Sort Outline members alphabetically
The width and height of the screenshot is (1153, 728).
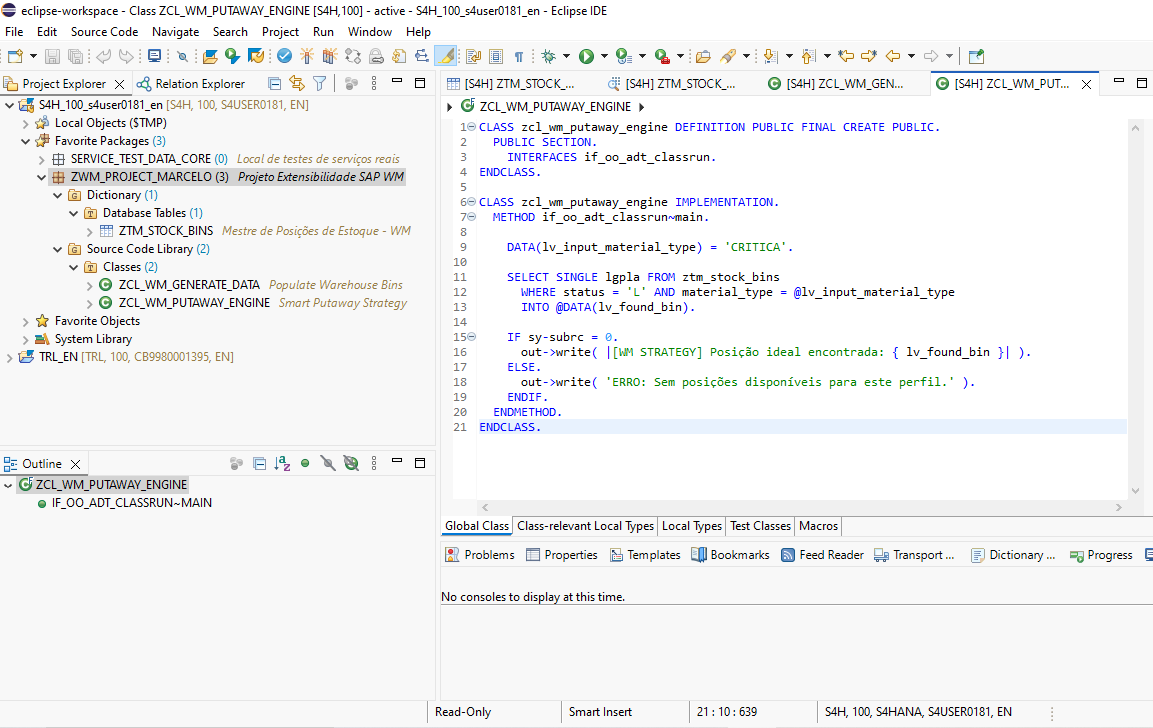tap(281, 462)
